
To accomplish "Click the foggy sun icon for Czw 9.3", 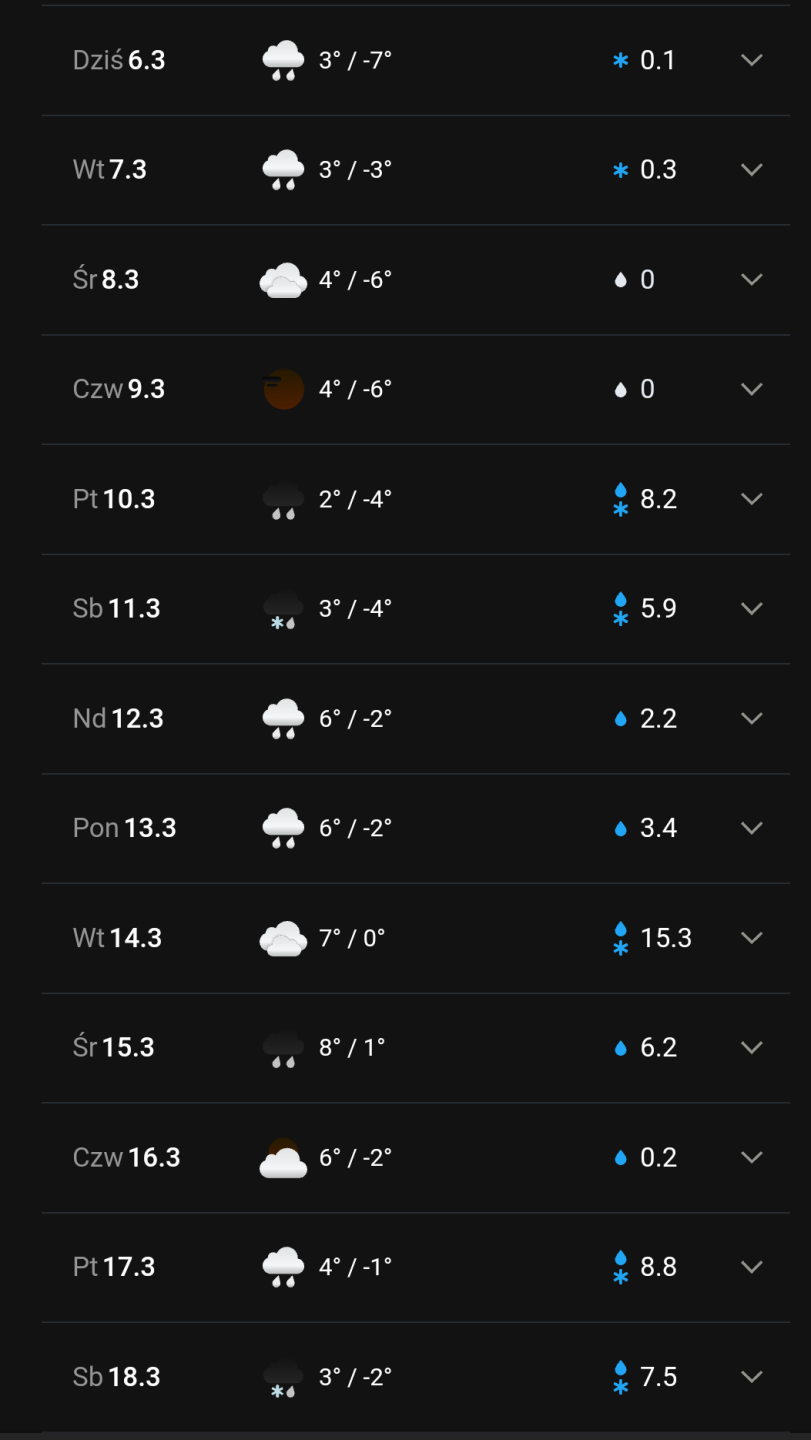I will (283, 389).
